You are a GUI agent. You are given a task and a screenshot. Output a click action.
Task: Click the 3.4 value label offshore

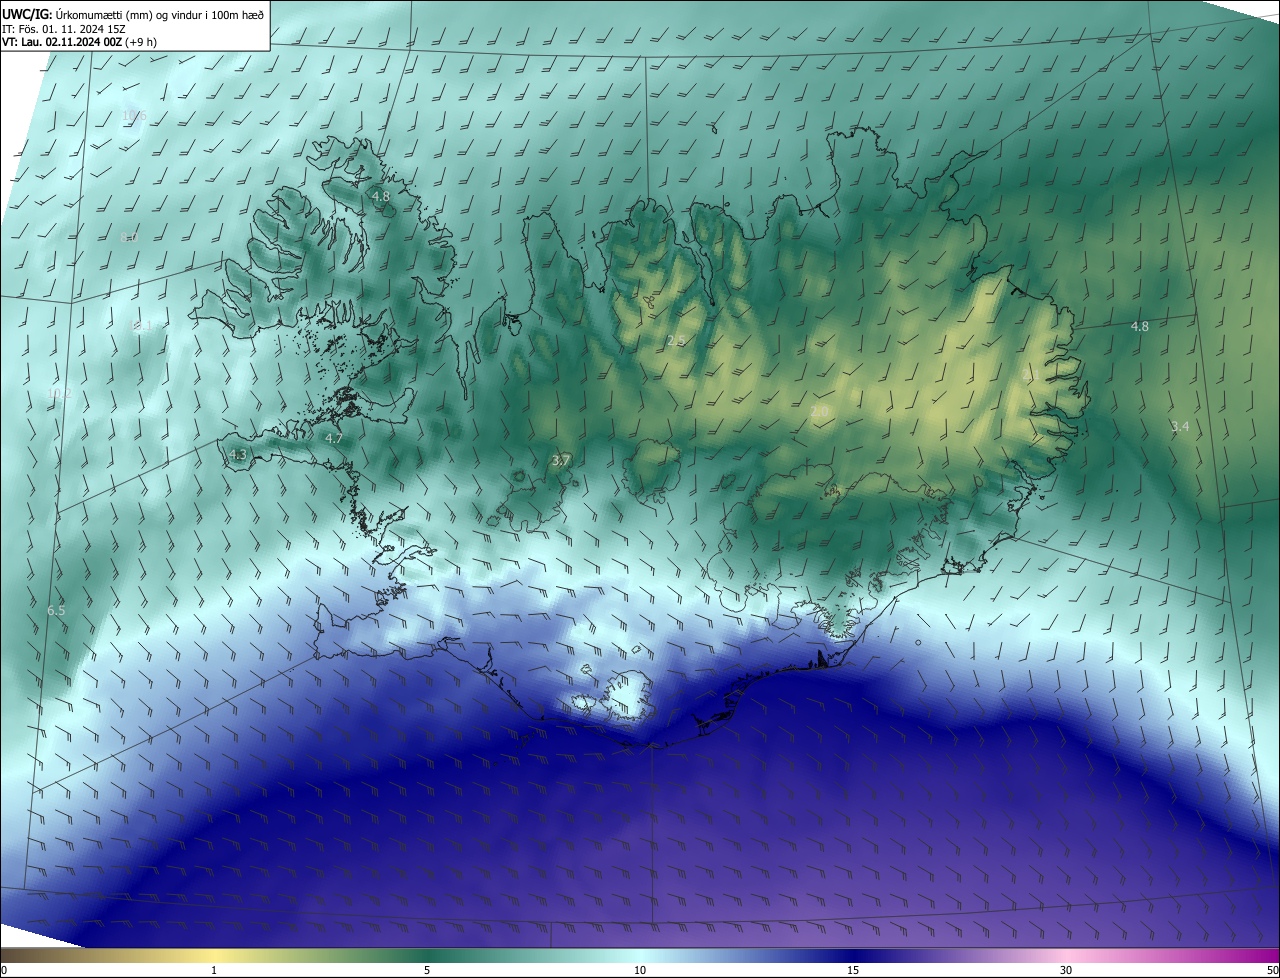[x=1180, y=426]
